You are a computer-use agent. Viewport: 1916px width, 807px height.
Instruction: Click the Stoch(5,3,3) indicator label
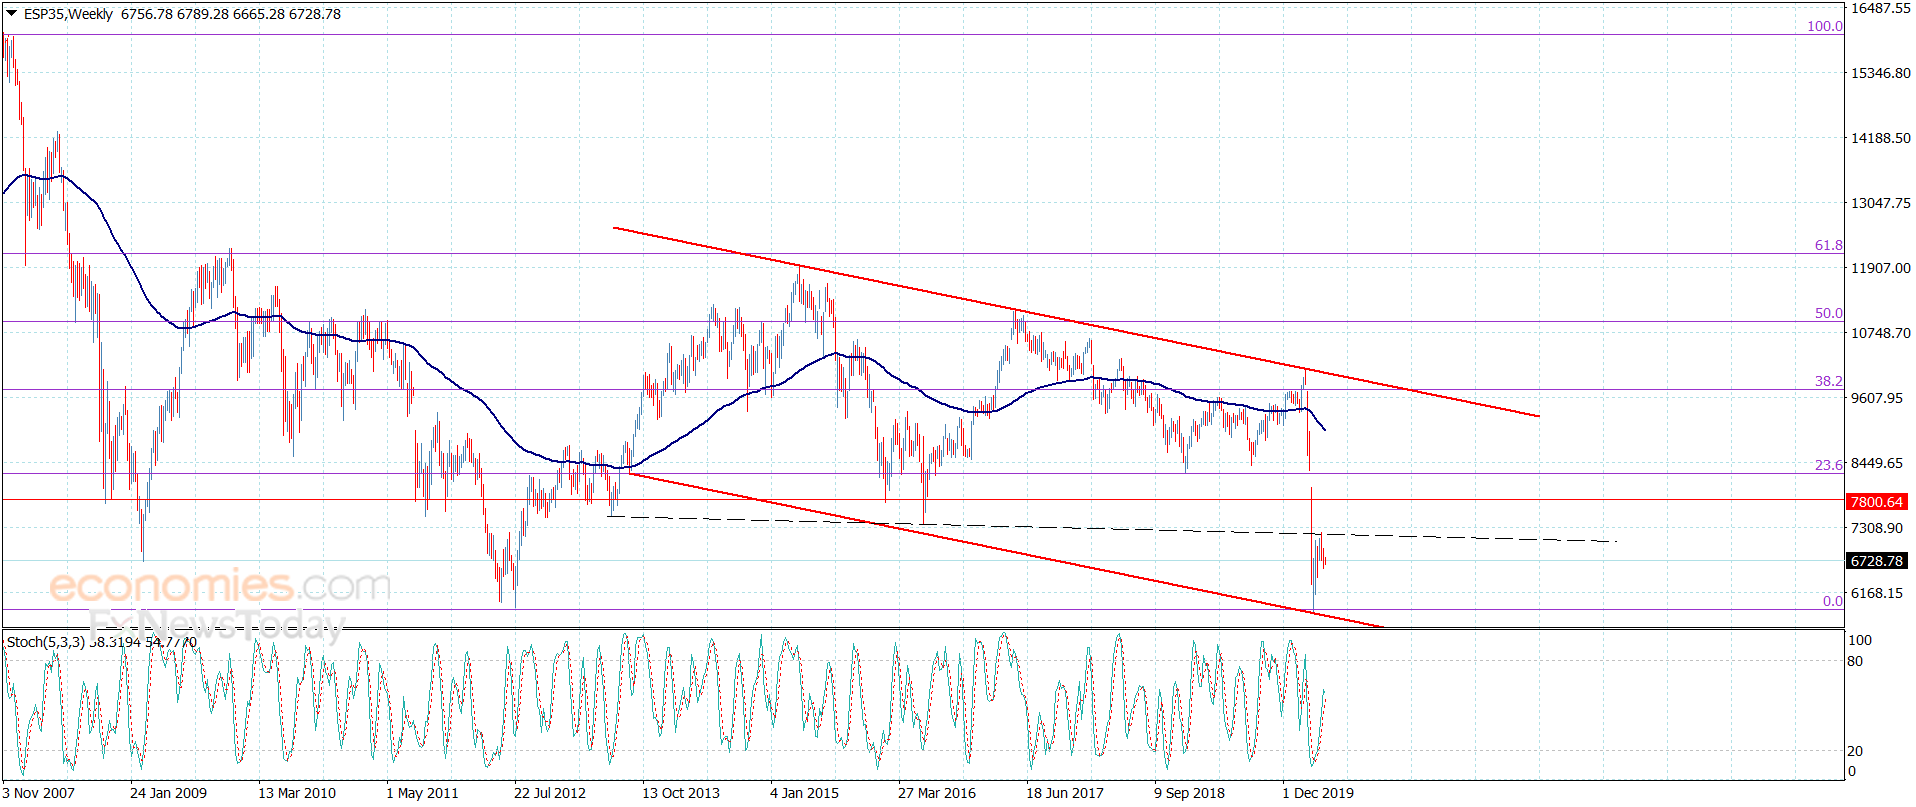tap(46, 642)
